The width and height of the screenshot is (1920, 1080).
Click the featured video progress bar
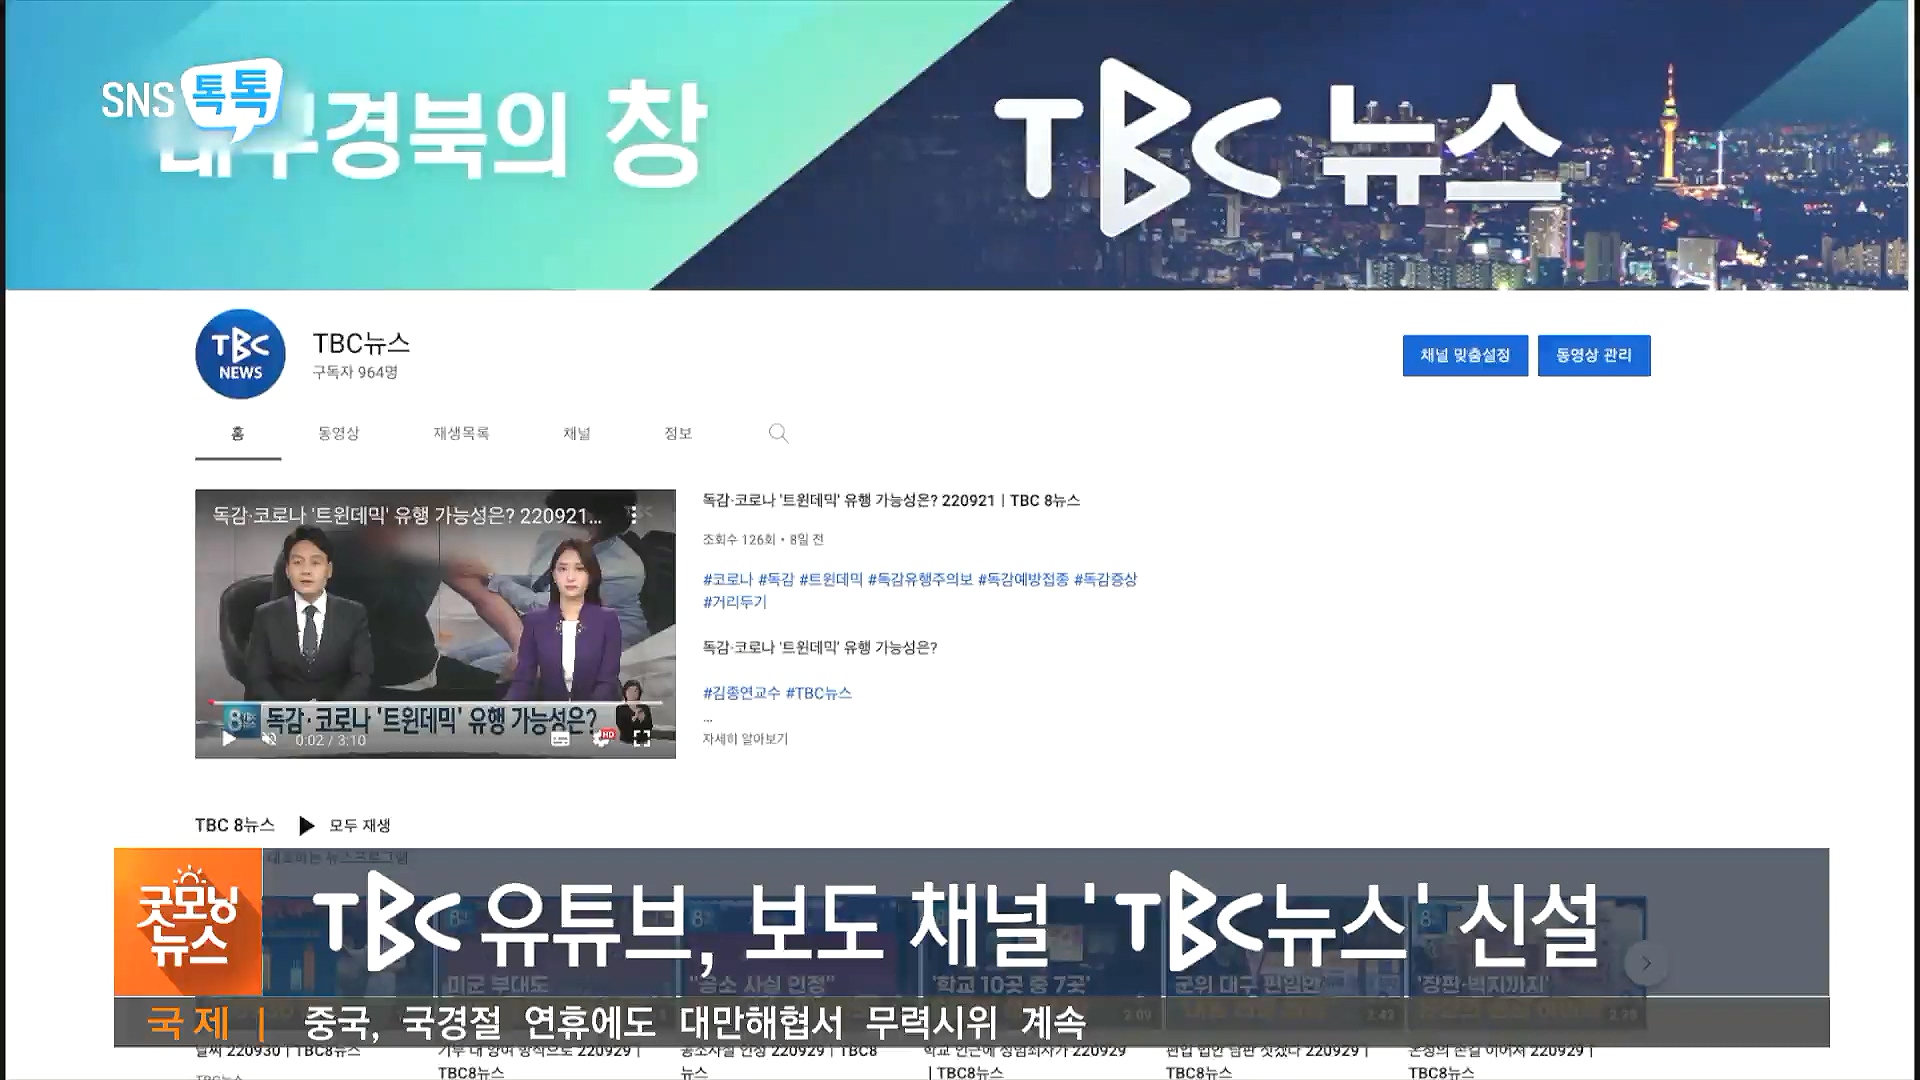coord(435,703)
